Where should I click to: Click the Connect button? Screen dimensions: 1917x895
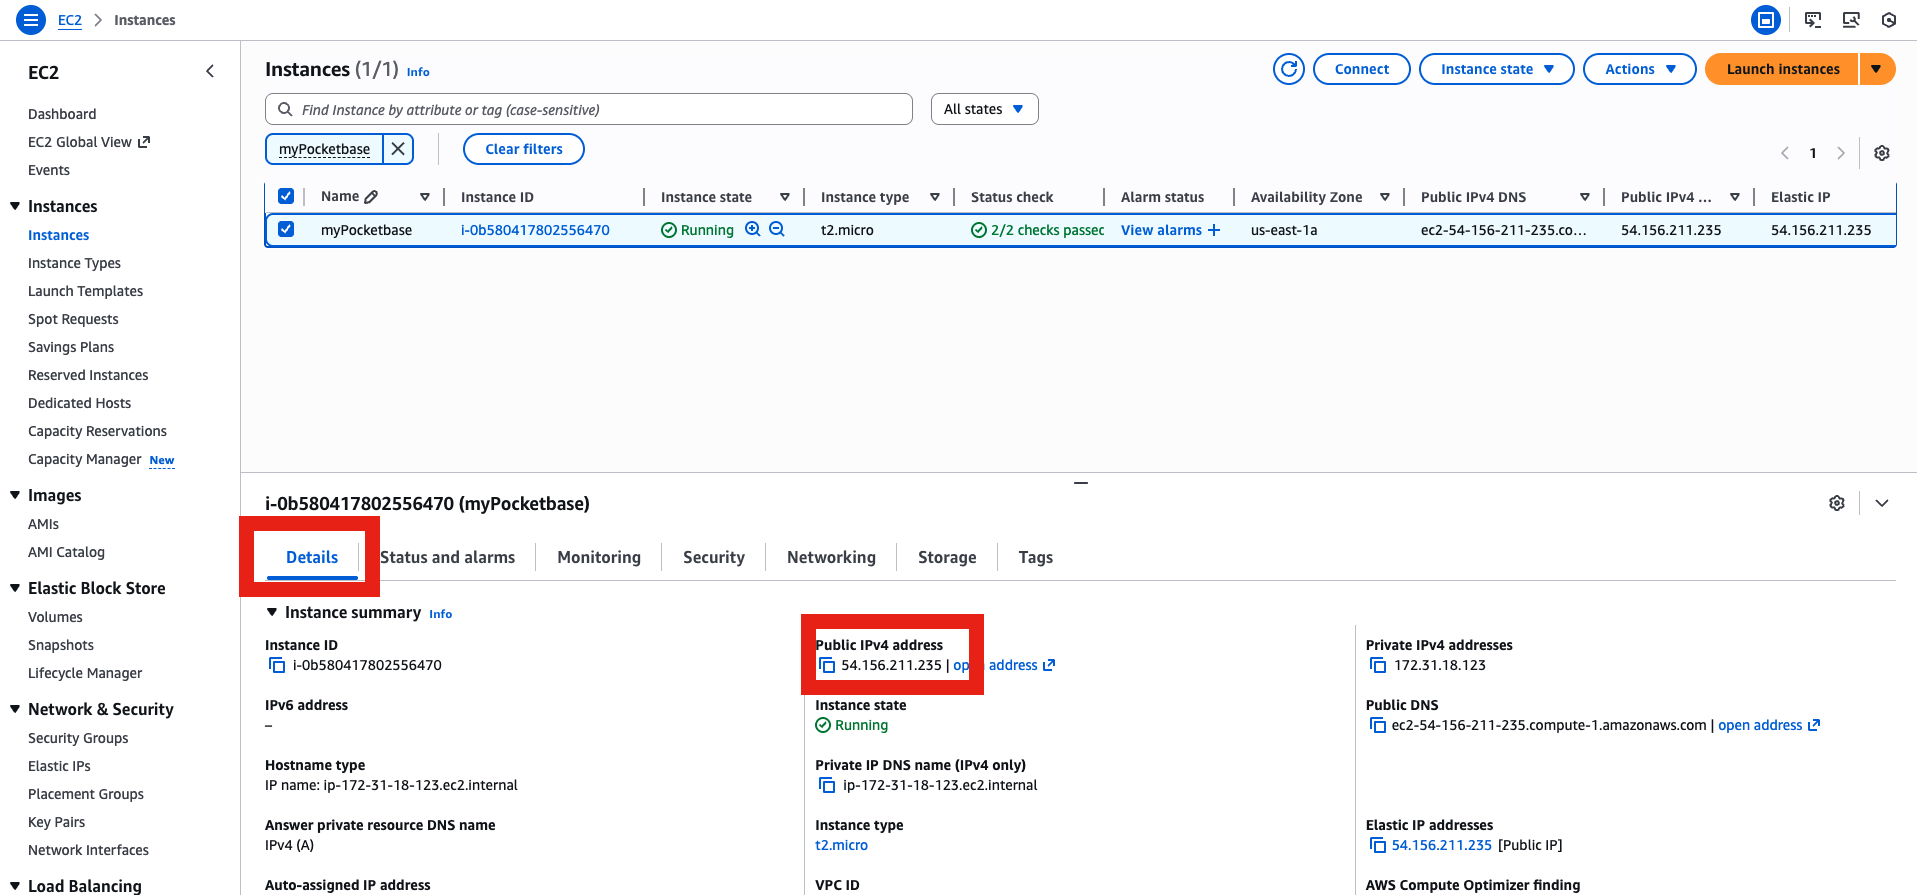(x=1362, y=69)
